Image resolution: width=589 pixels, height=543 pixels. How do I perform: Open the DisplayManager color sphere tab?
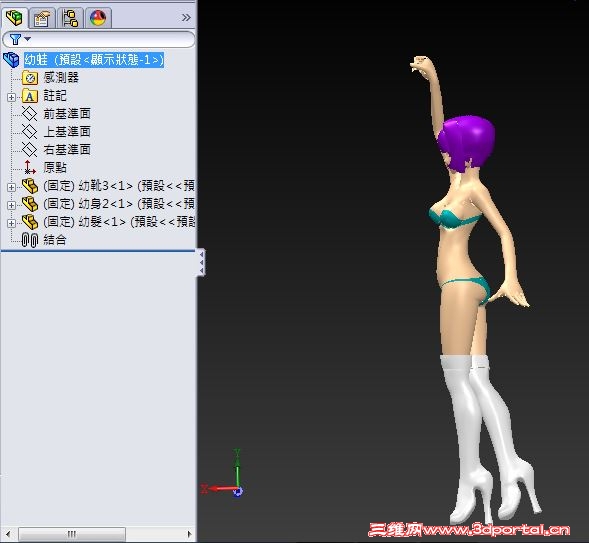tap(98, 18)
